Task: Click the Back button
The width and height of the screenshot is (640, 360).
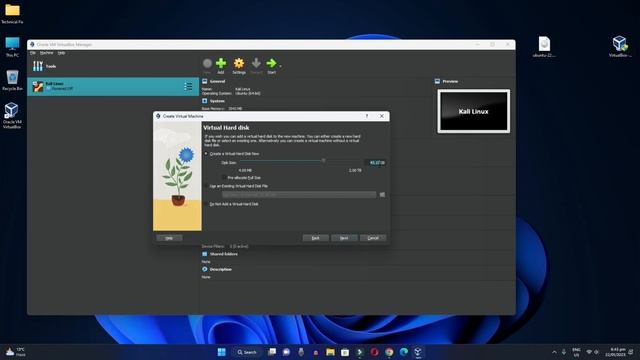Action: (316, 238)
